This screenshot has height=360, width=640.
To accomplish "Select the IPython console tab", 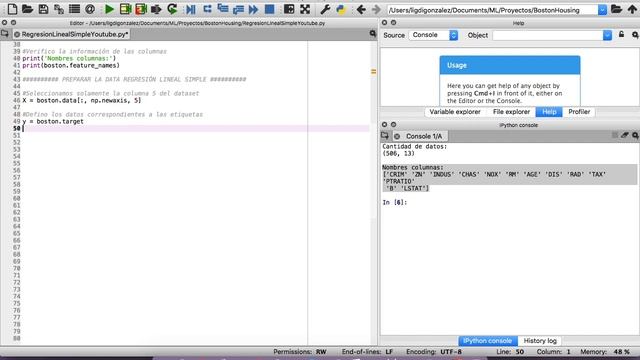I will pos(487,340).
